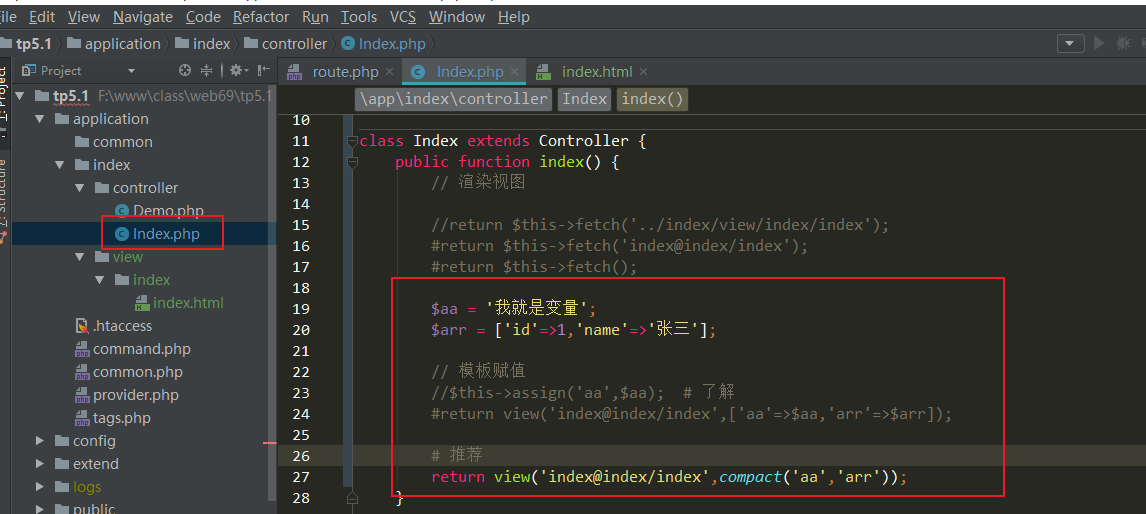The image size is (1146, 514).
Task: Click controller in the navigation bar
Action: [x=285, y=44]
